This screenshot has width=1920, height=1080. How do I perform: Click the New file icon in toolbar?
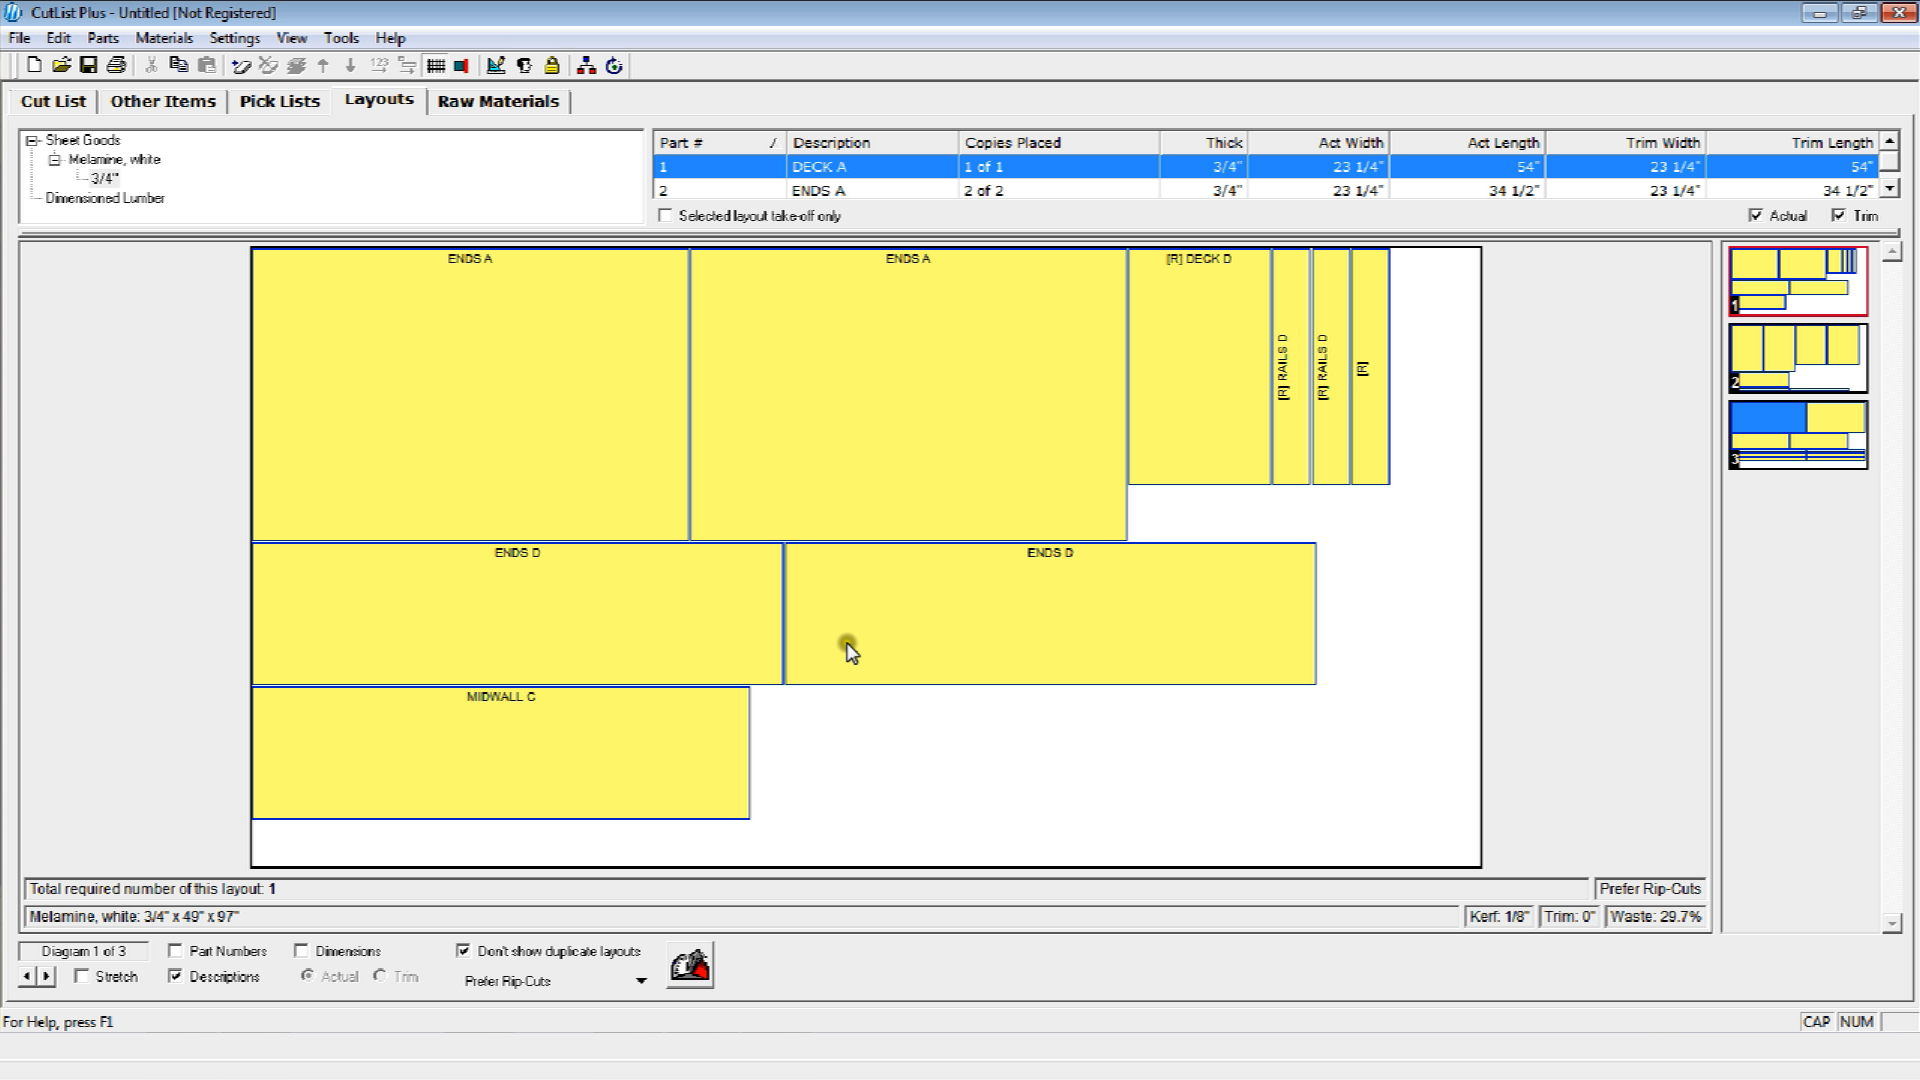coord(33,65)
